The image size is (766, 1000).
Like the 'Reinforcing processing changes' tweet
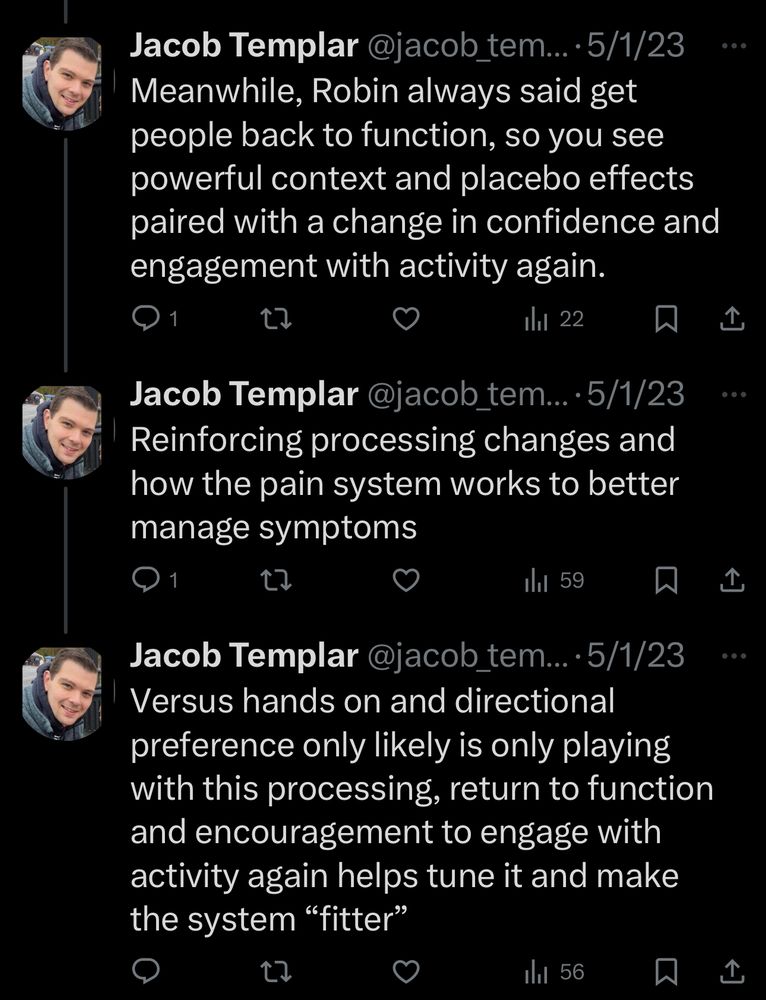pyautogui.click(x=404, y=580)
